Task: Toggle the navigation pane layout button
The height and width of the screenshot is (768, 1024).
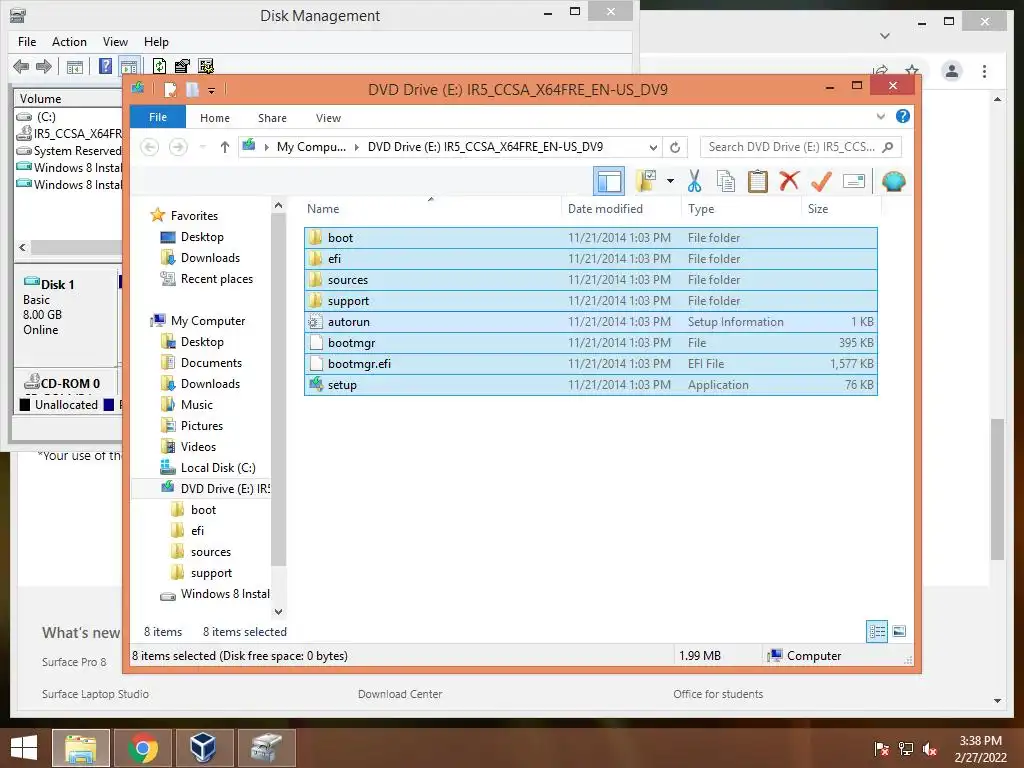Action: [609, 181]
